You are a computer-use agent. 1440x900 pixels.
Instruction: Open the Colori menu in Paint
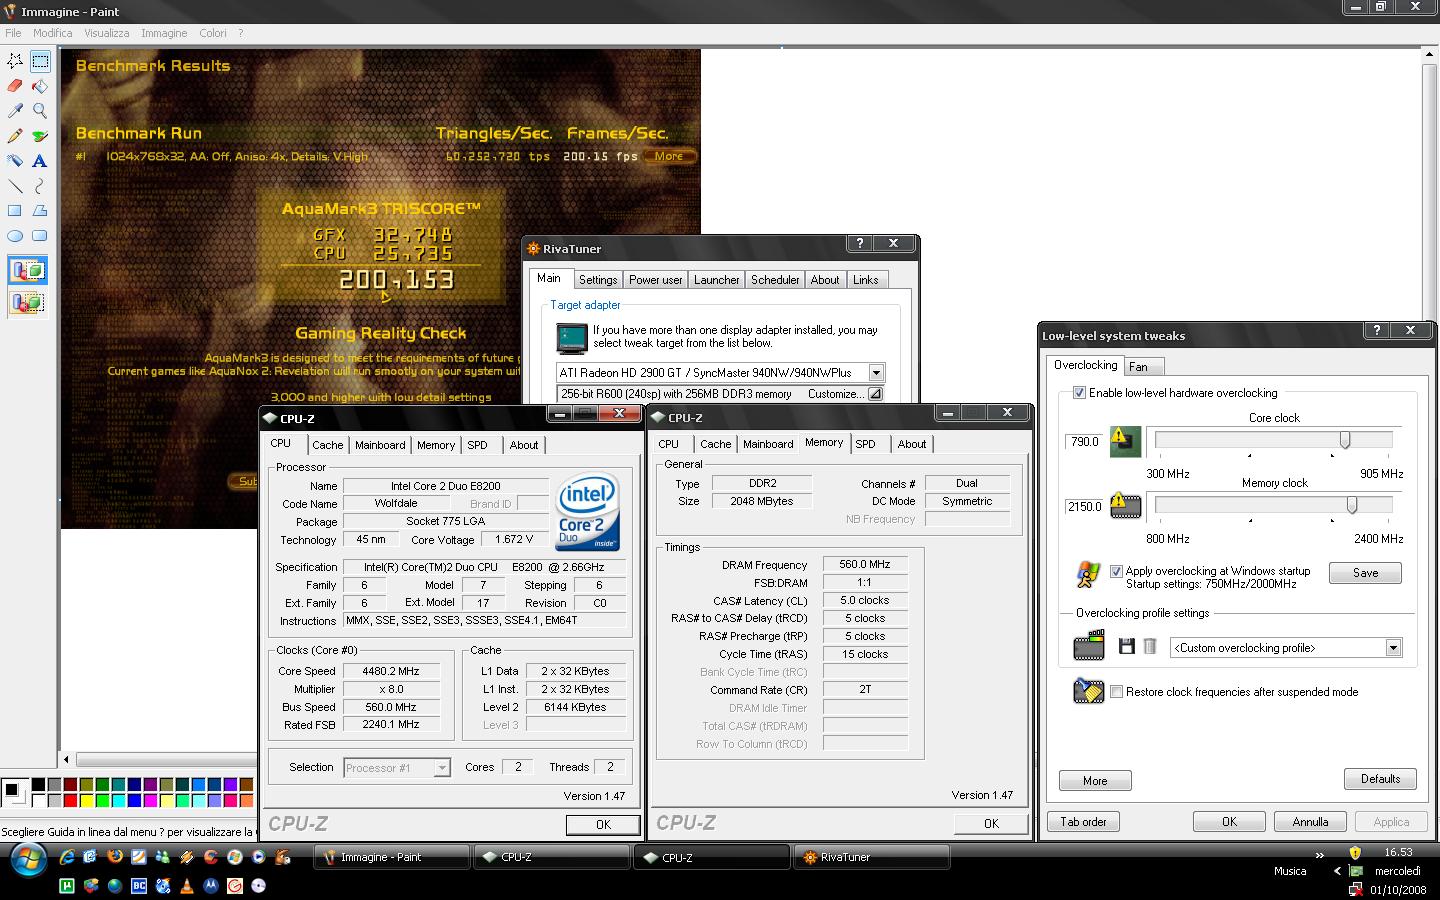(x=213, y=33)
